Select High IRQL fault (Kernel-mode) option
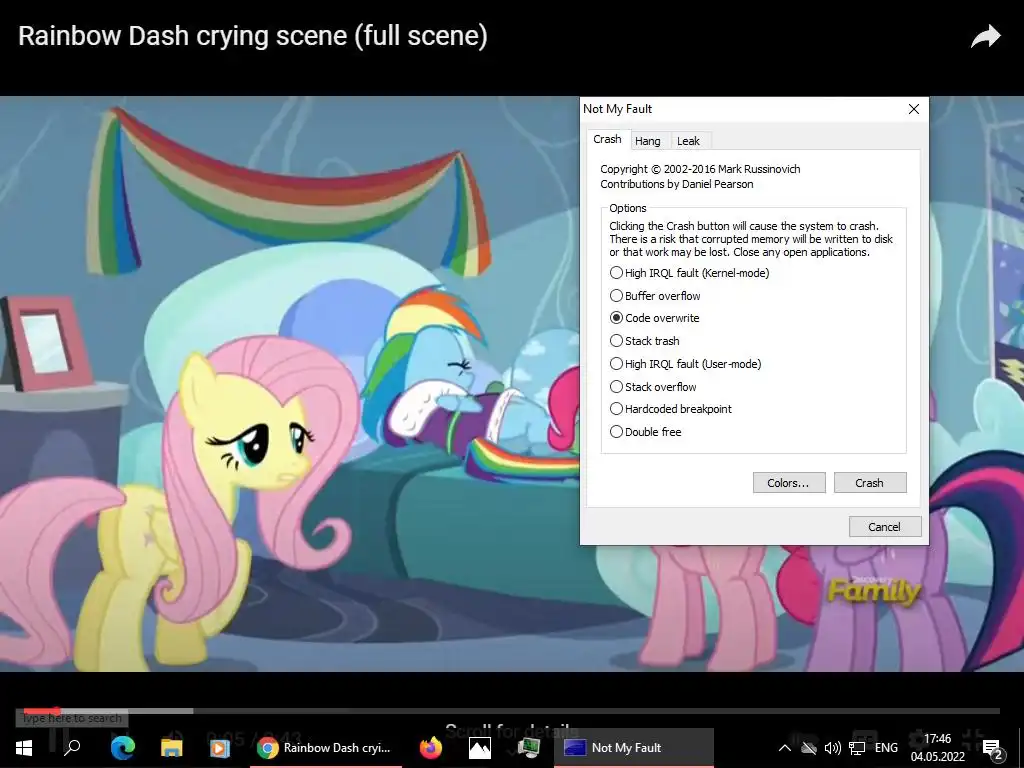Image resolution: width=1024 pixels, height=768 pixels. tap(690, 273)
